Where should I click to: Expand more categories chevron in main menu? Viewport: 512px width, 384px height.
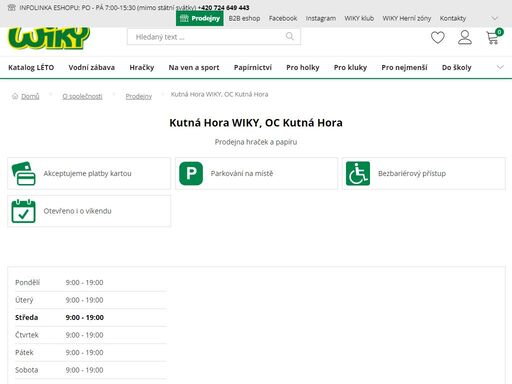tap(500, 67)
